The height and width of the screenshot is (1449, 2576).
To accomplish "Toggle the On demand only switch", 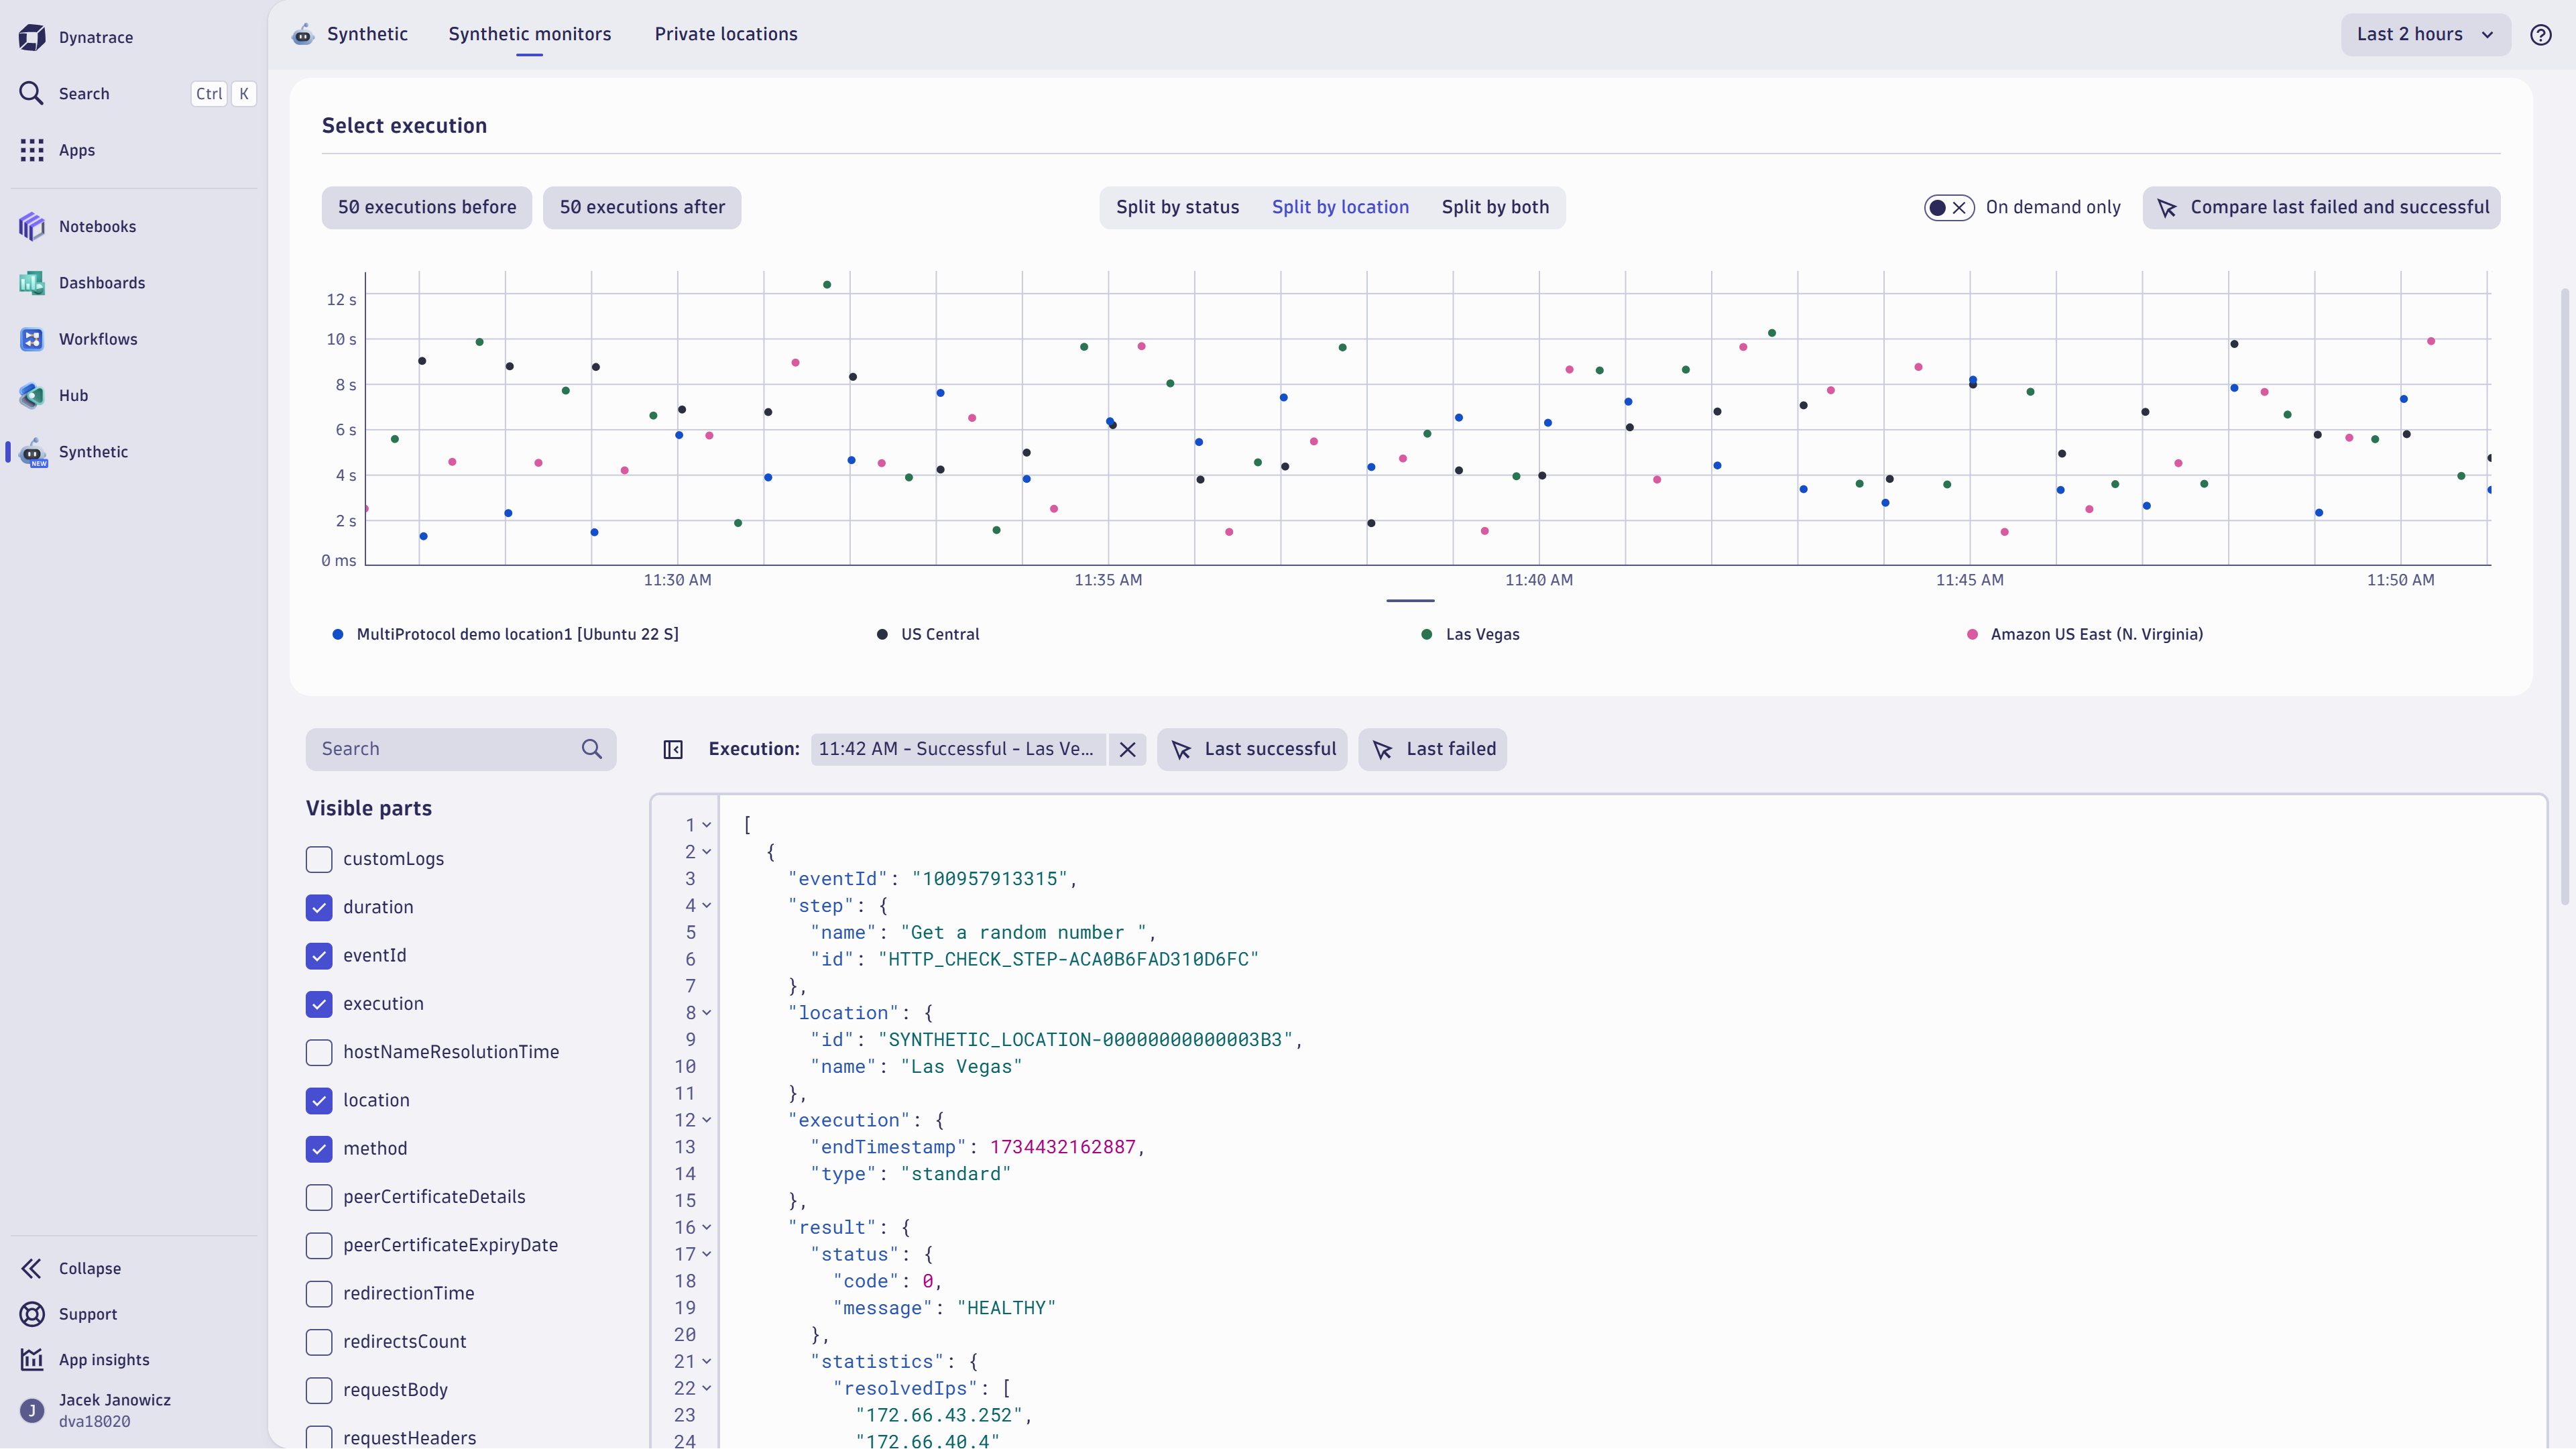I will click(1948, 207).
